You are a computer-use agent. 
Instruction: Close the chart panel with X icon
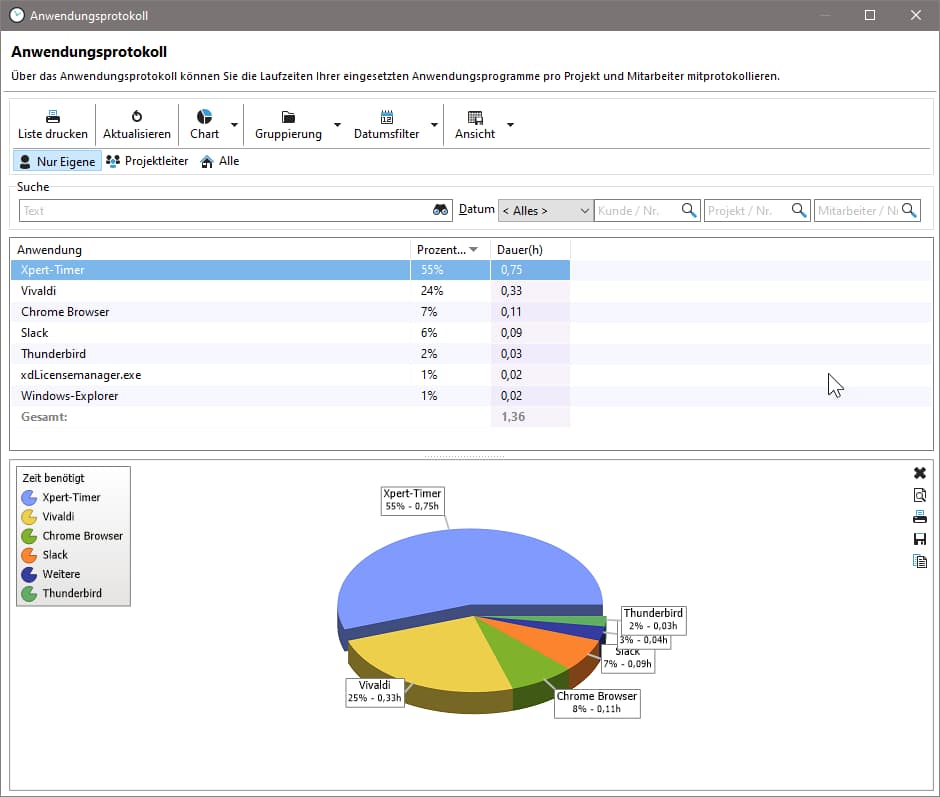coord(920,473)
